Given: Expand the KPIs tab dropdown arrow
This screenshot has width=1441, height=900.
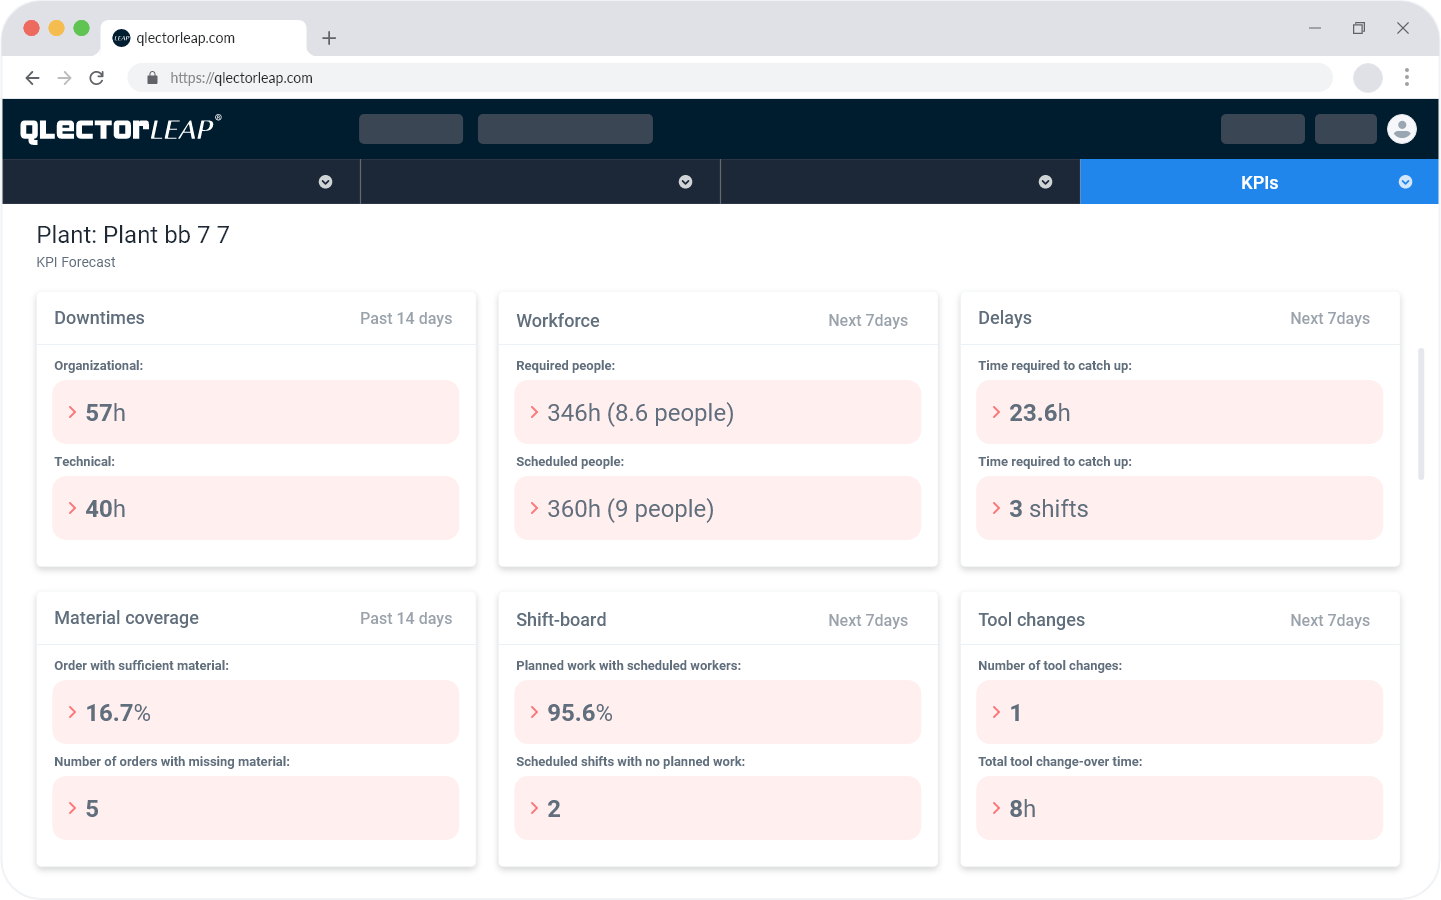Looking at the screenshot, I should coord(1405,182).
